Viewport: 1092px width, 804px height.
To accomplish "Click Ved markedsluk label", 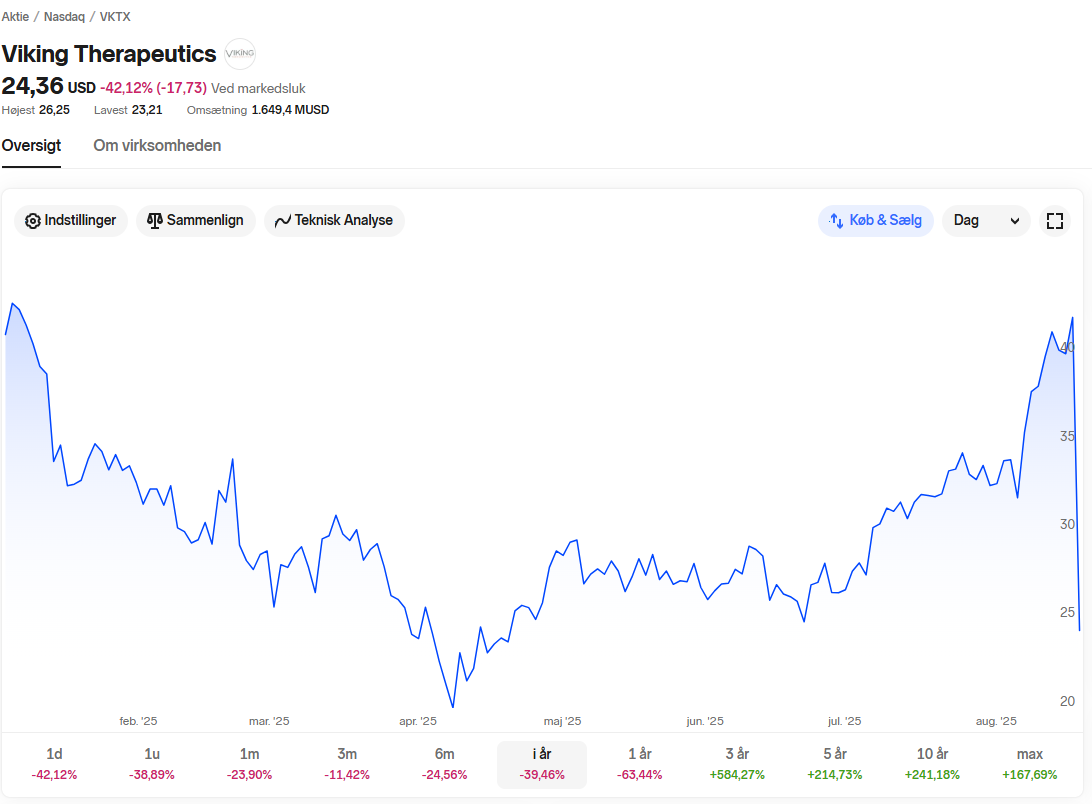I will point(258,88).
